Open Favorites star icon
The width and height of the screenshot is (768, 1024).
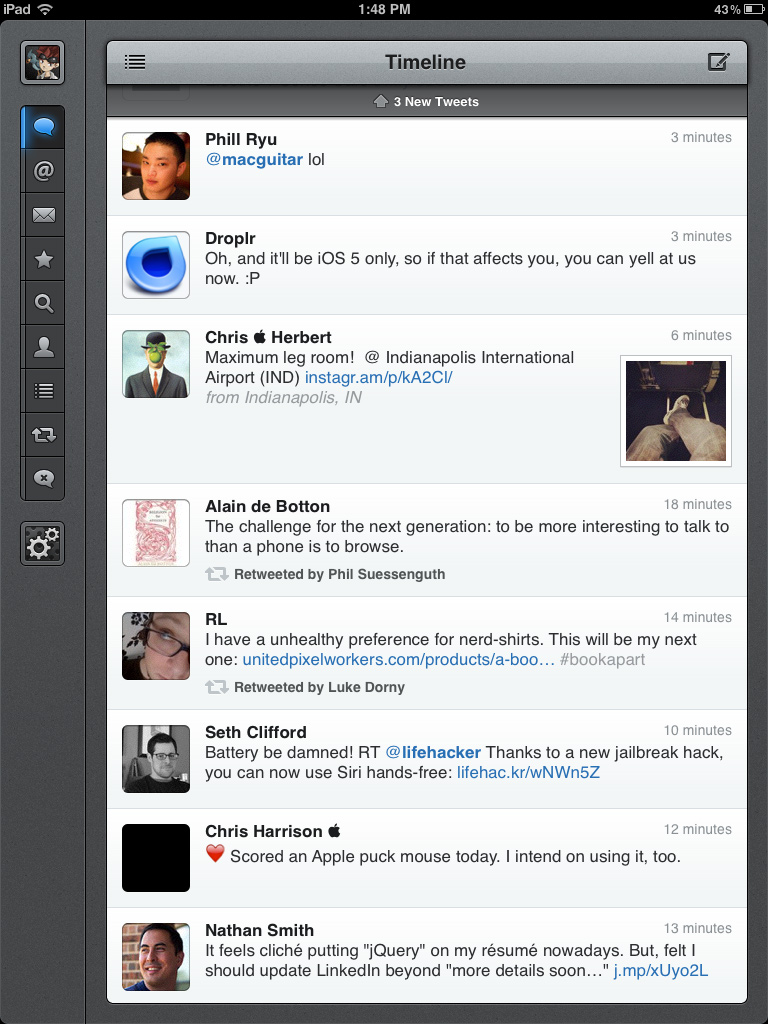click(x=43, y=259)
